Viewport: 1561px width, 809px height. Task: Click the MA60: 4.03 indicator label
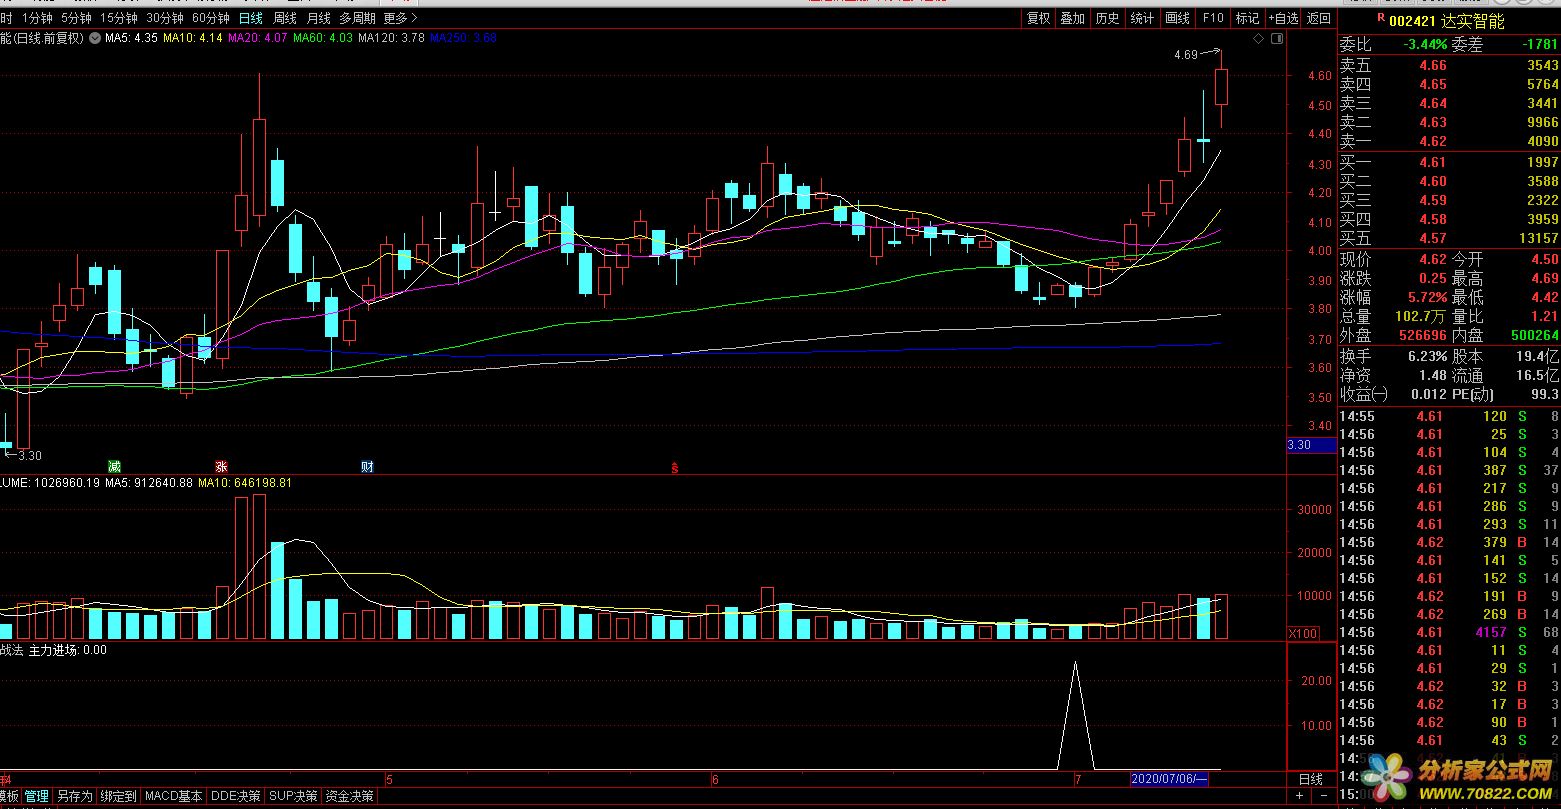click(x=323, y=38)
